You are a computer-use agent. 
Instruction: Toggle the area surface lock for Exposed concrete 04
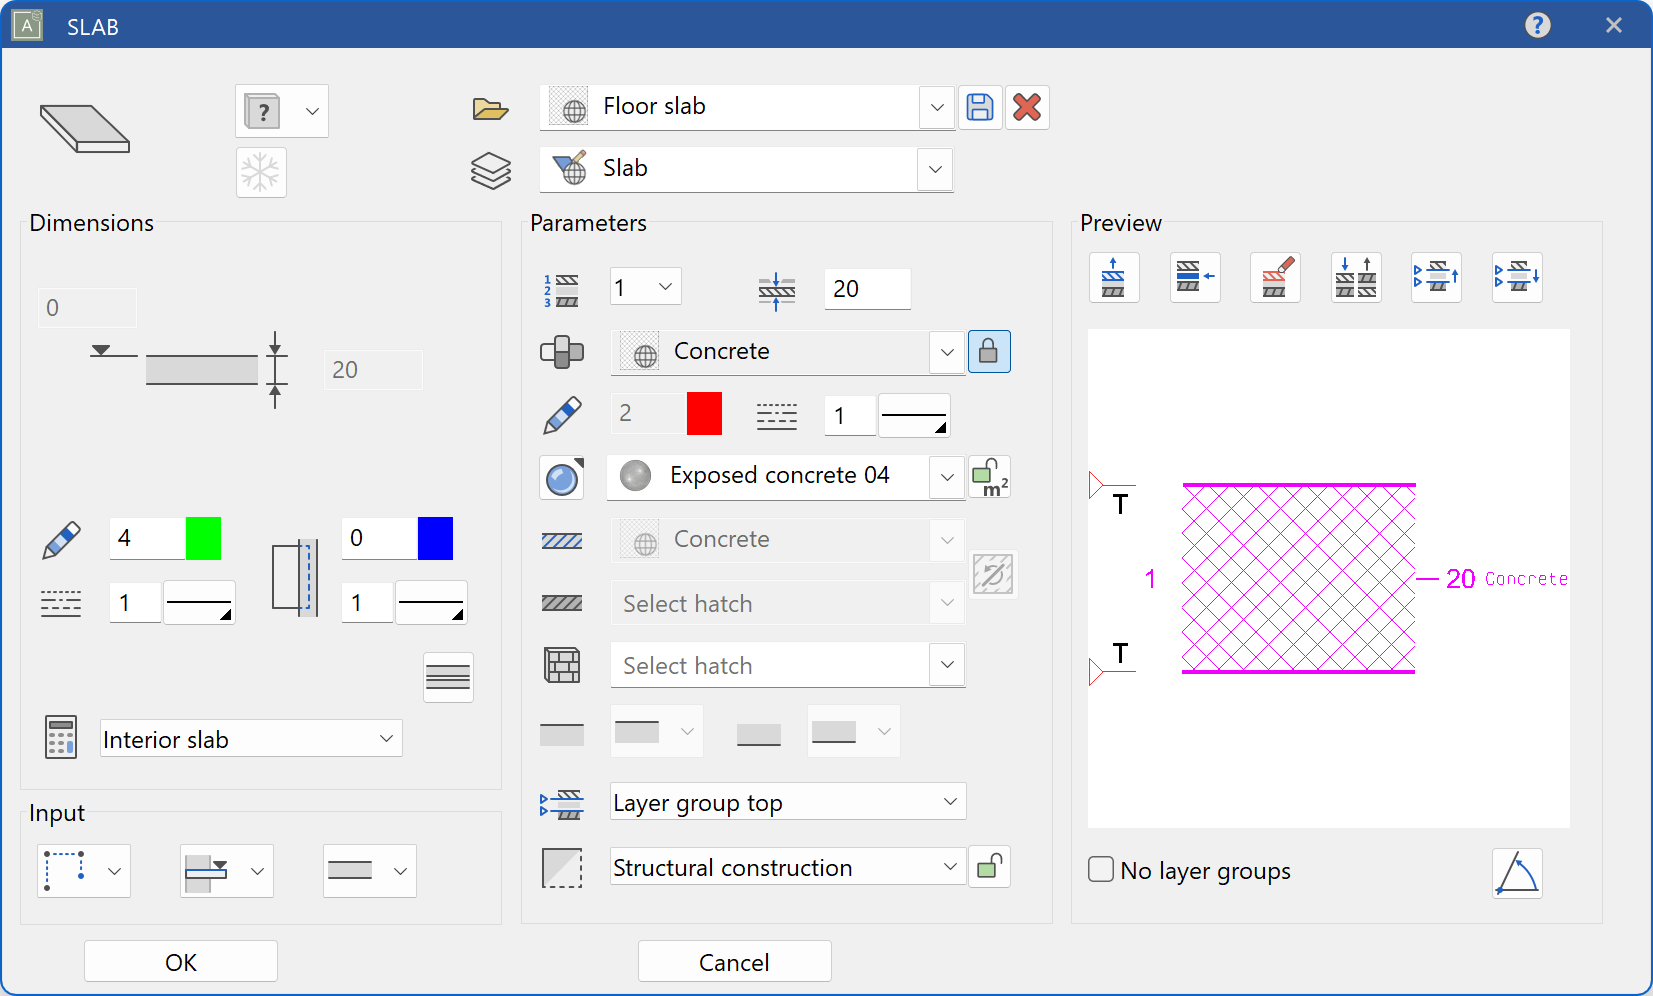click(989, 477)
